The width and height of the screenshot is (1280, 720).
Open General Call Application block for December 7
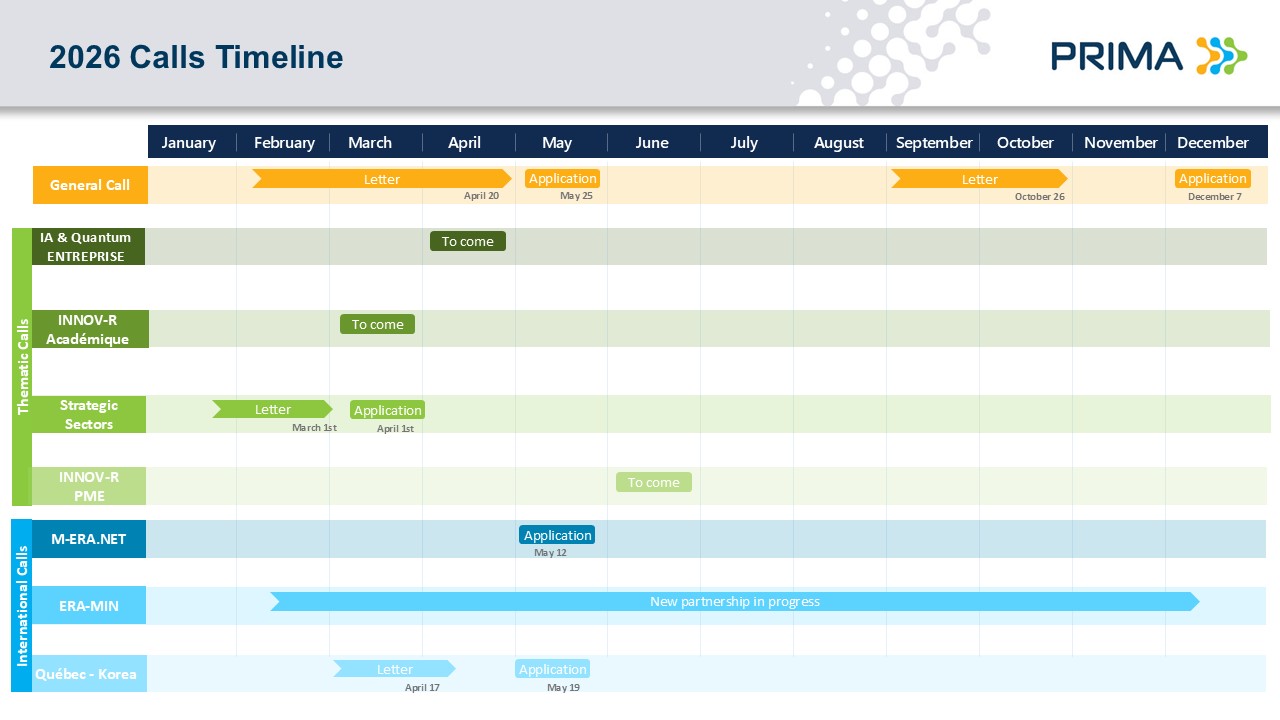(x=1212, y=179)
